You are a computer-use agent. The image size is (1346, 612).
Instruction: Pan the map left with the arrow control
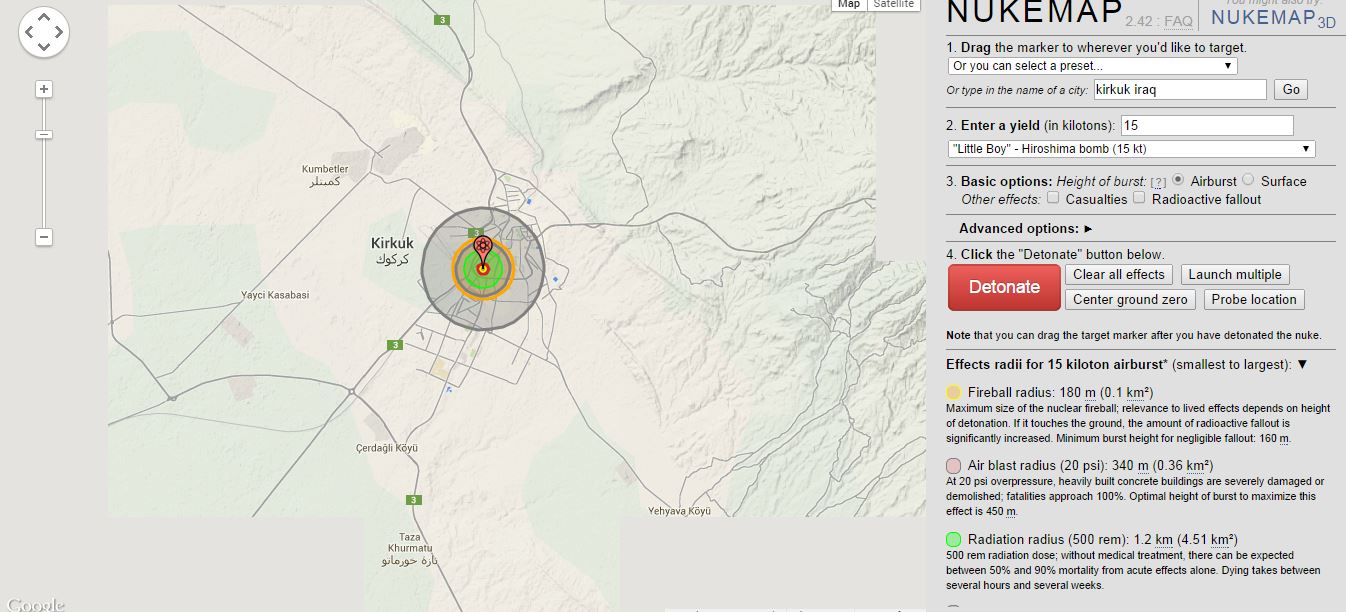[x=28, y=32]
